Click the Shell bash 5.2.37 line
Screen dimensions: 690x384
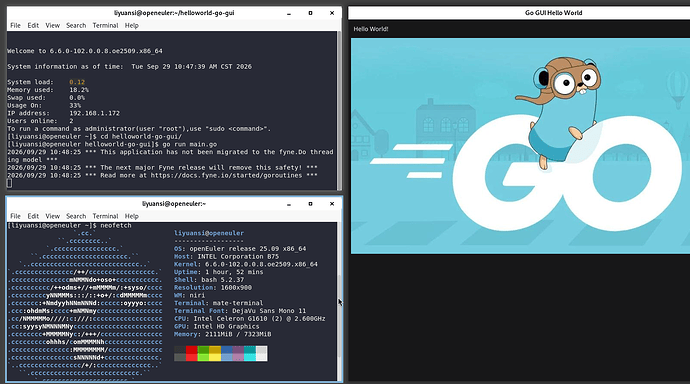209,280
